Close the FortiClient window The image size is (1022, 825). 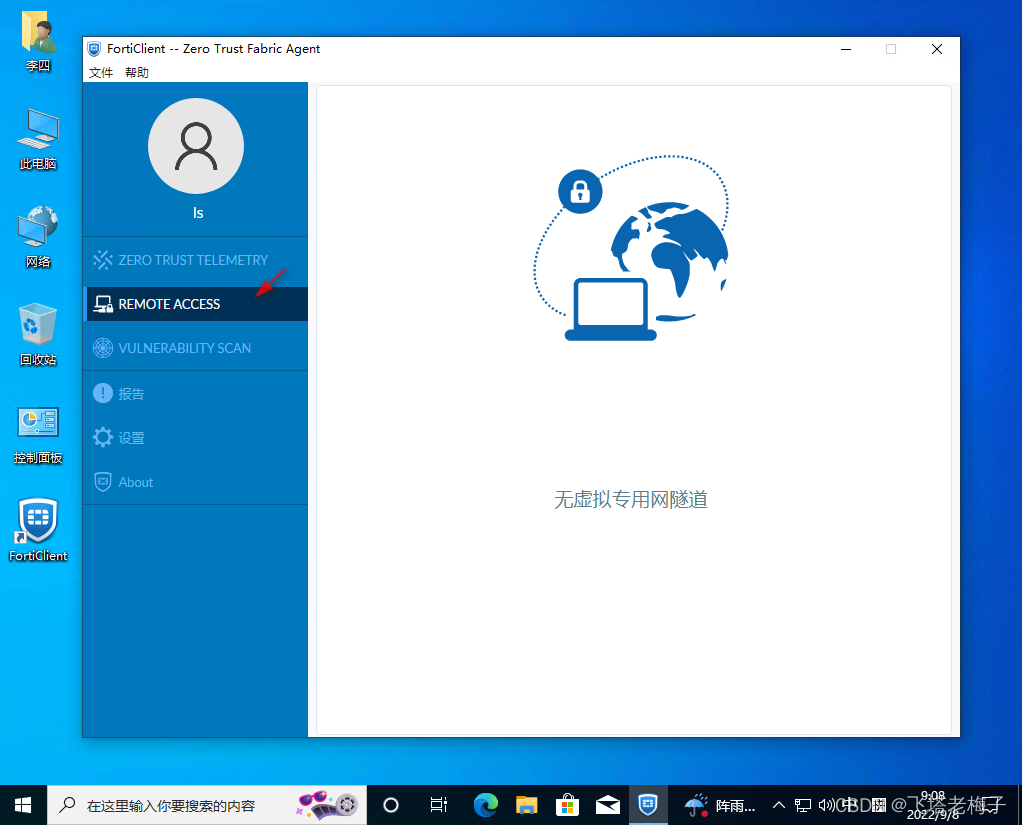pyautogui.click(x=937, y=49)
